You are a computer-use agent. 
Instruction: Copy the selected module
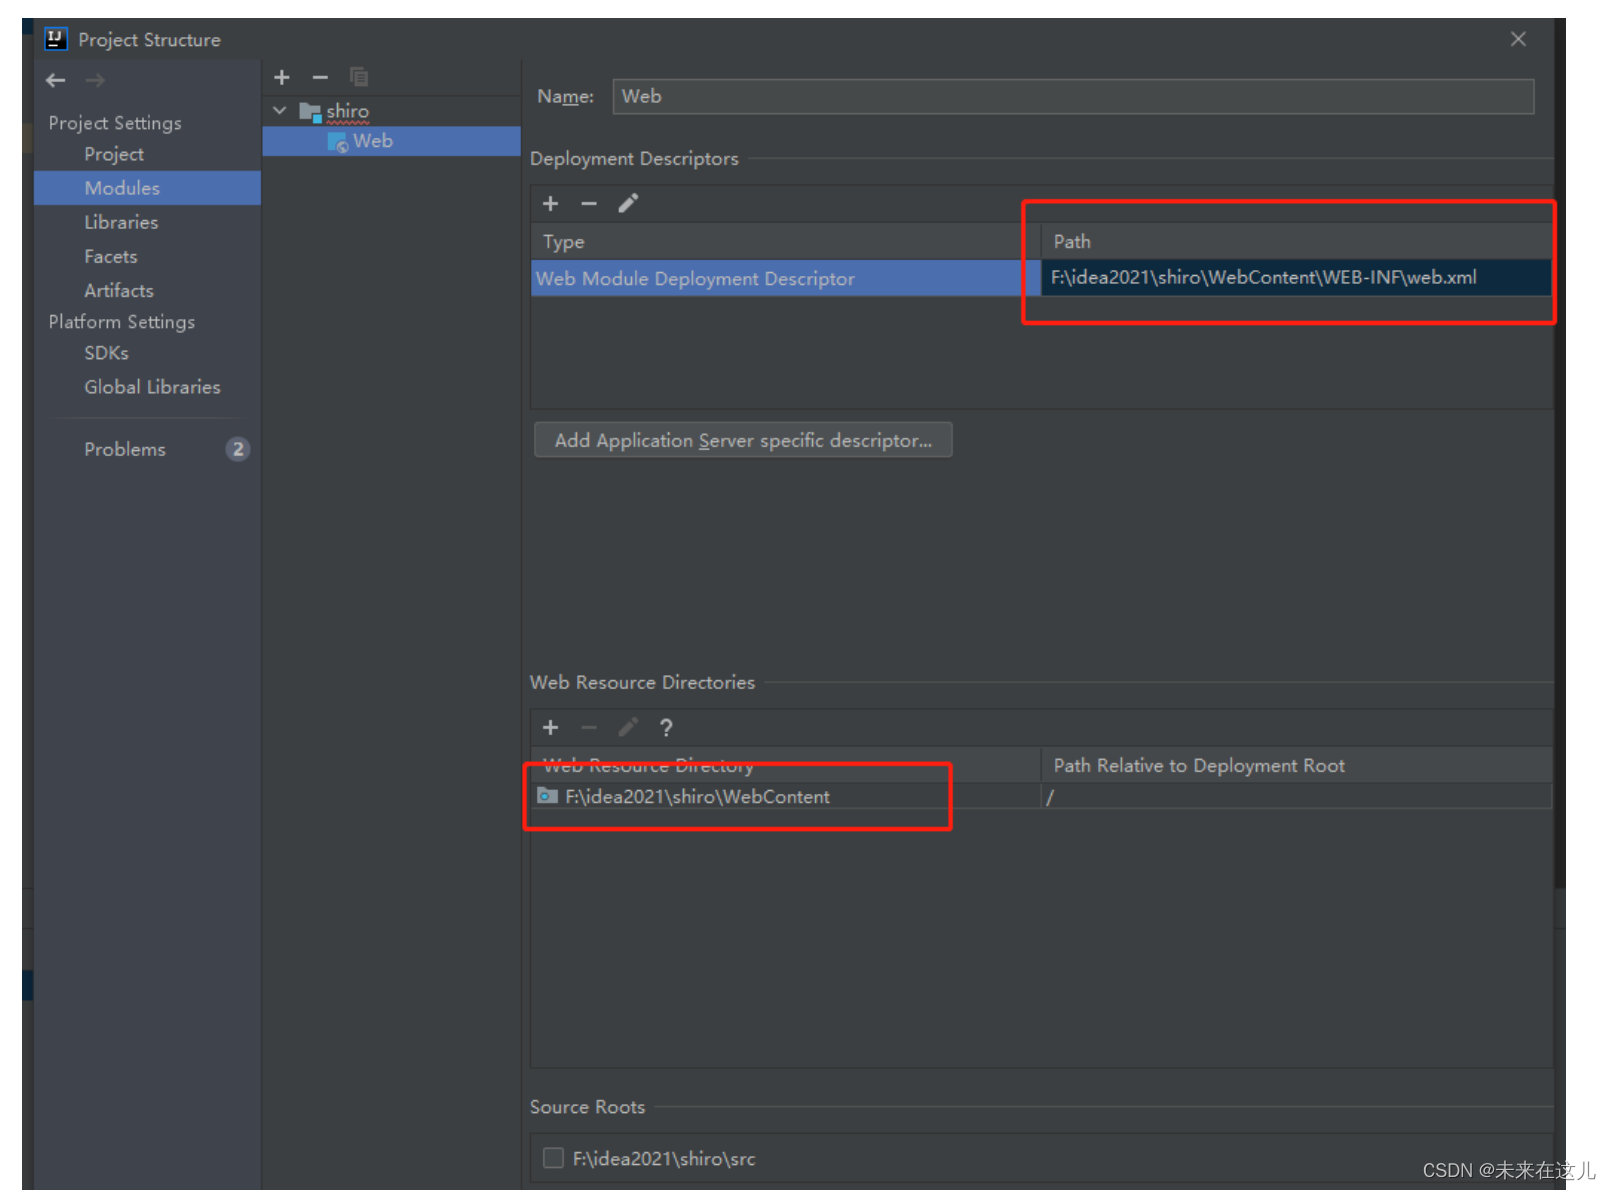(x=359, y=77)
